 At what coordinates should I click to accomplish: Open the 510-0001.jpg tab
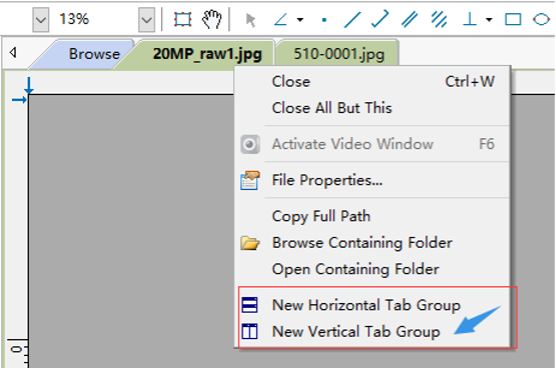coord(339,54)
